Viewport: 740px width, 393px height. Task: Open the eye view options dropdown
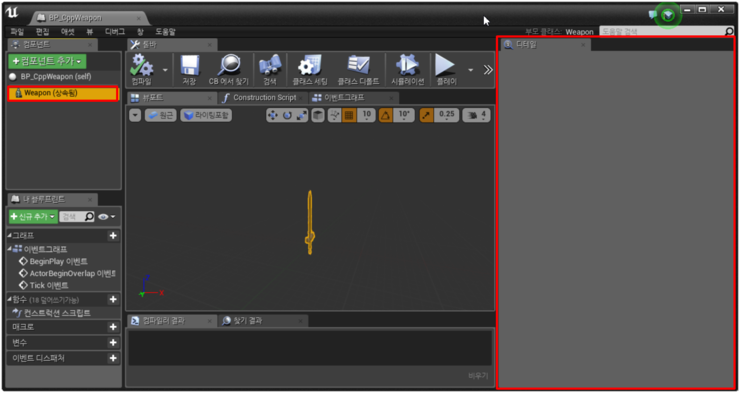pyautogui.click(x=107, y=217)
